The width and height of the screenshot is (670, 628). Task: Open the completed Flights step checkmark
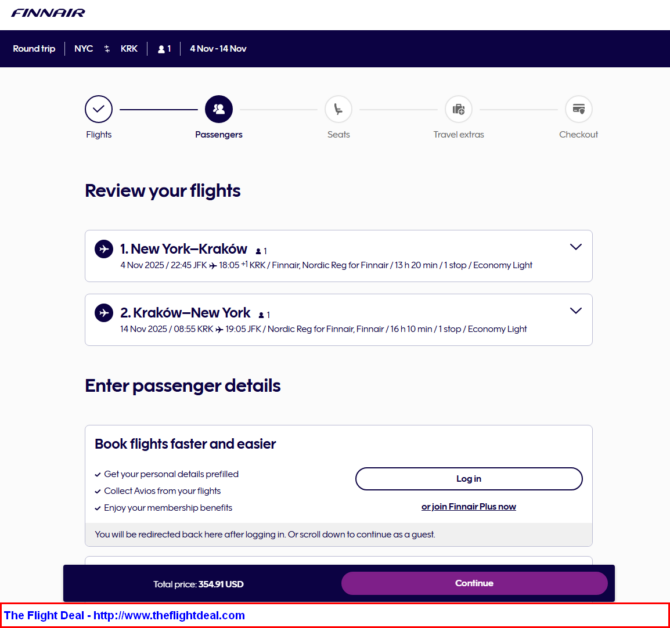click(99, 109)
